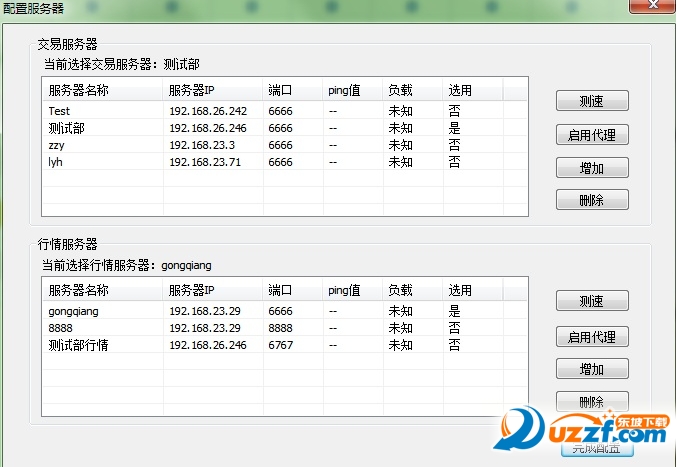Click 否 in 8888 quote server row
677x467 pixels.
(x=454, y=328)
